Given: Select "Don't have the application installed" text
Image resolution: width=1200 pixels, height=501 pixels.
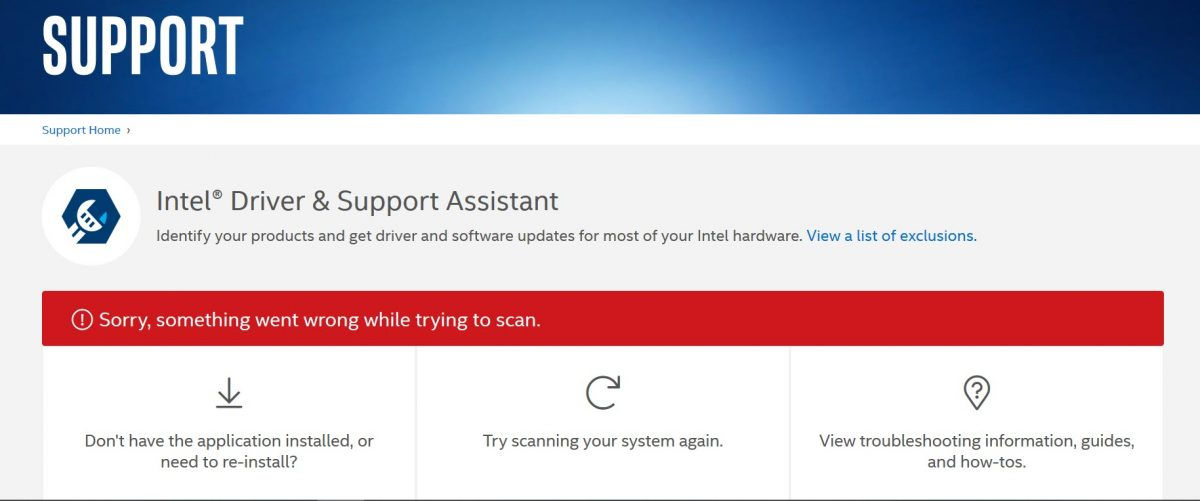Looking at the screenshot, I should (229, 451).
